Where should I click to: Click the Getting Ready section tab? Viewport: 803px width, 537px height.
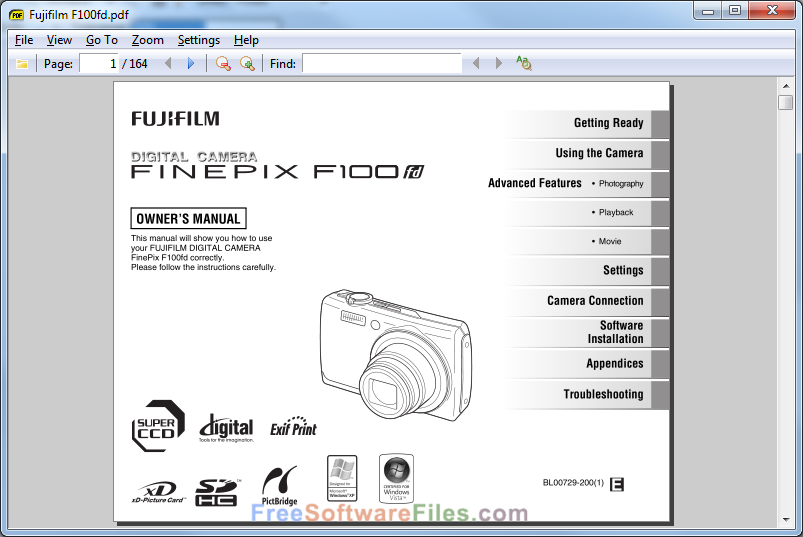[x=586, y=123]
